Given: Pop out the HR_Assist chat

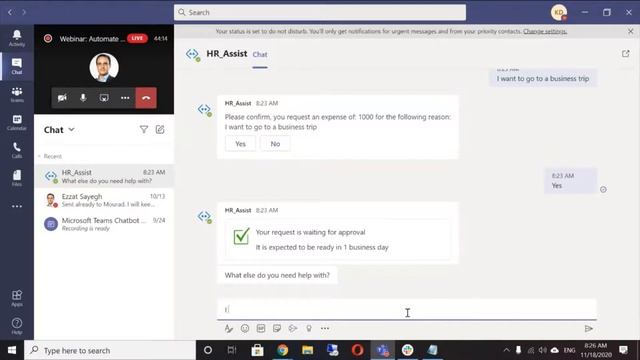Looking at the screenshot, I should tap(625, 53).
